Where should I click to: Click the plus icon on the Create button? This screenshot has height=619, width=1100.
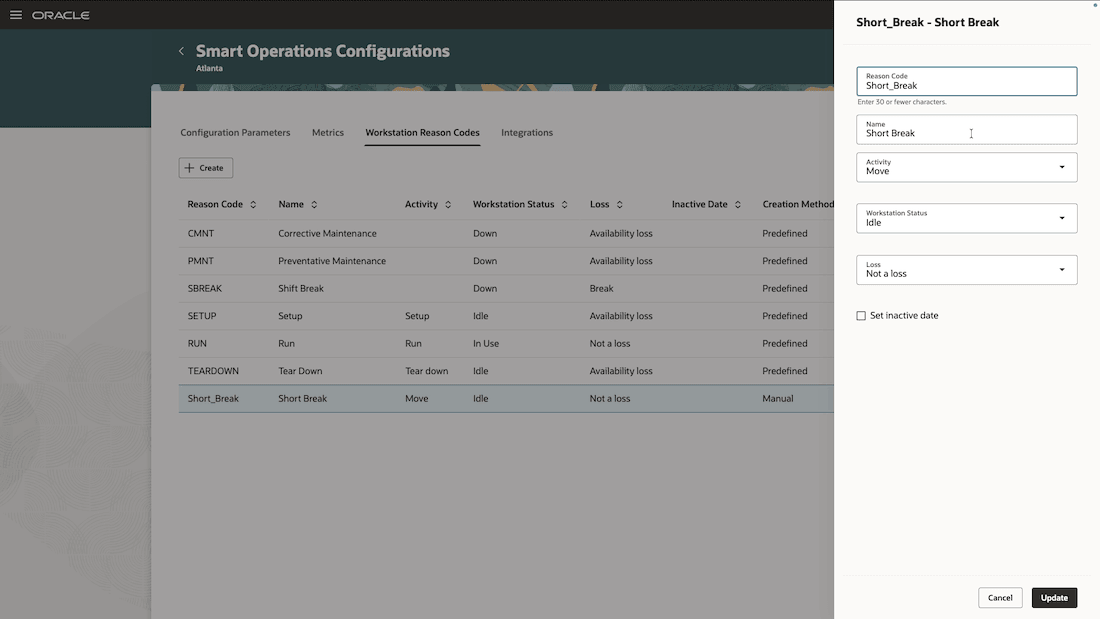tap(190, 167)
